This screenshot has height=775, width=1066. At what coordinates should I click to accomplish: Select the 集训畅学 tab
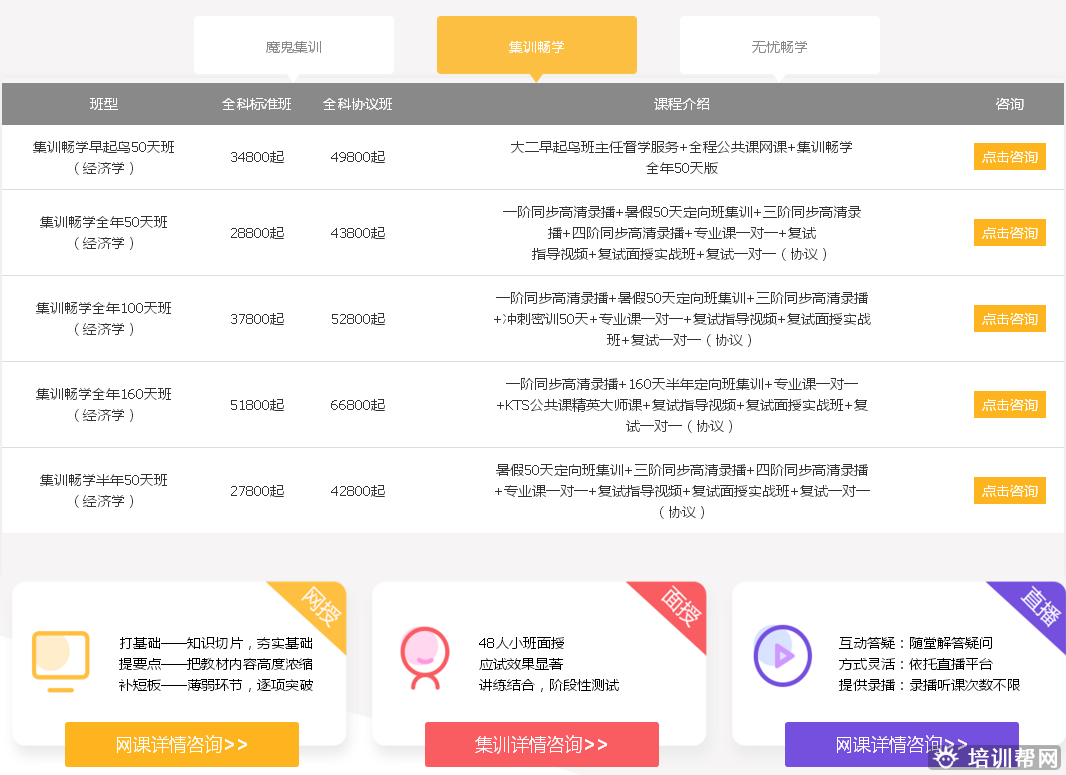coord(536,46)
